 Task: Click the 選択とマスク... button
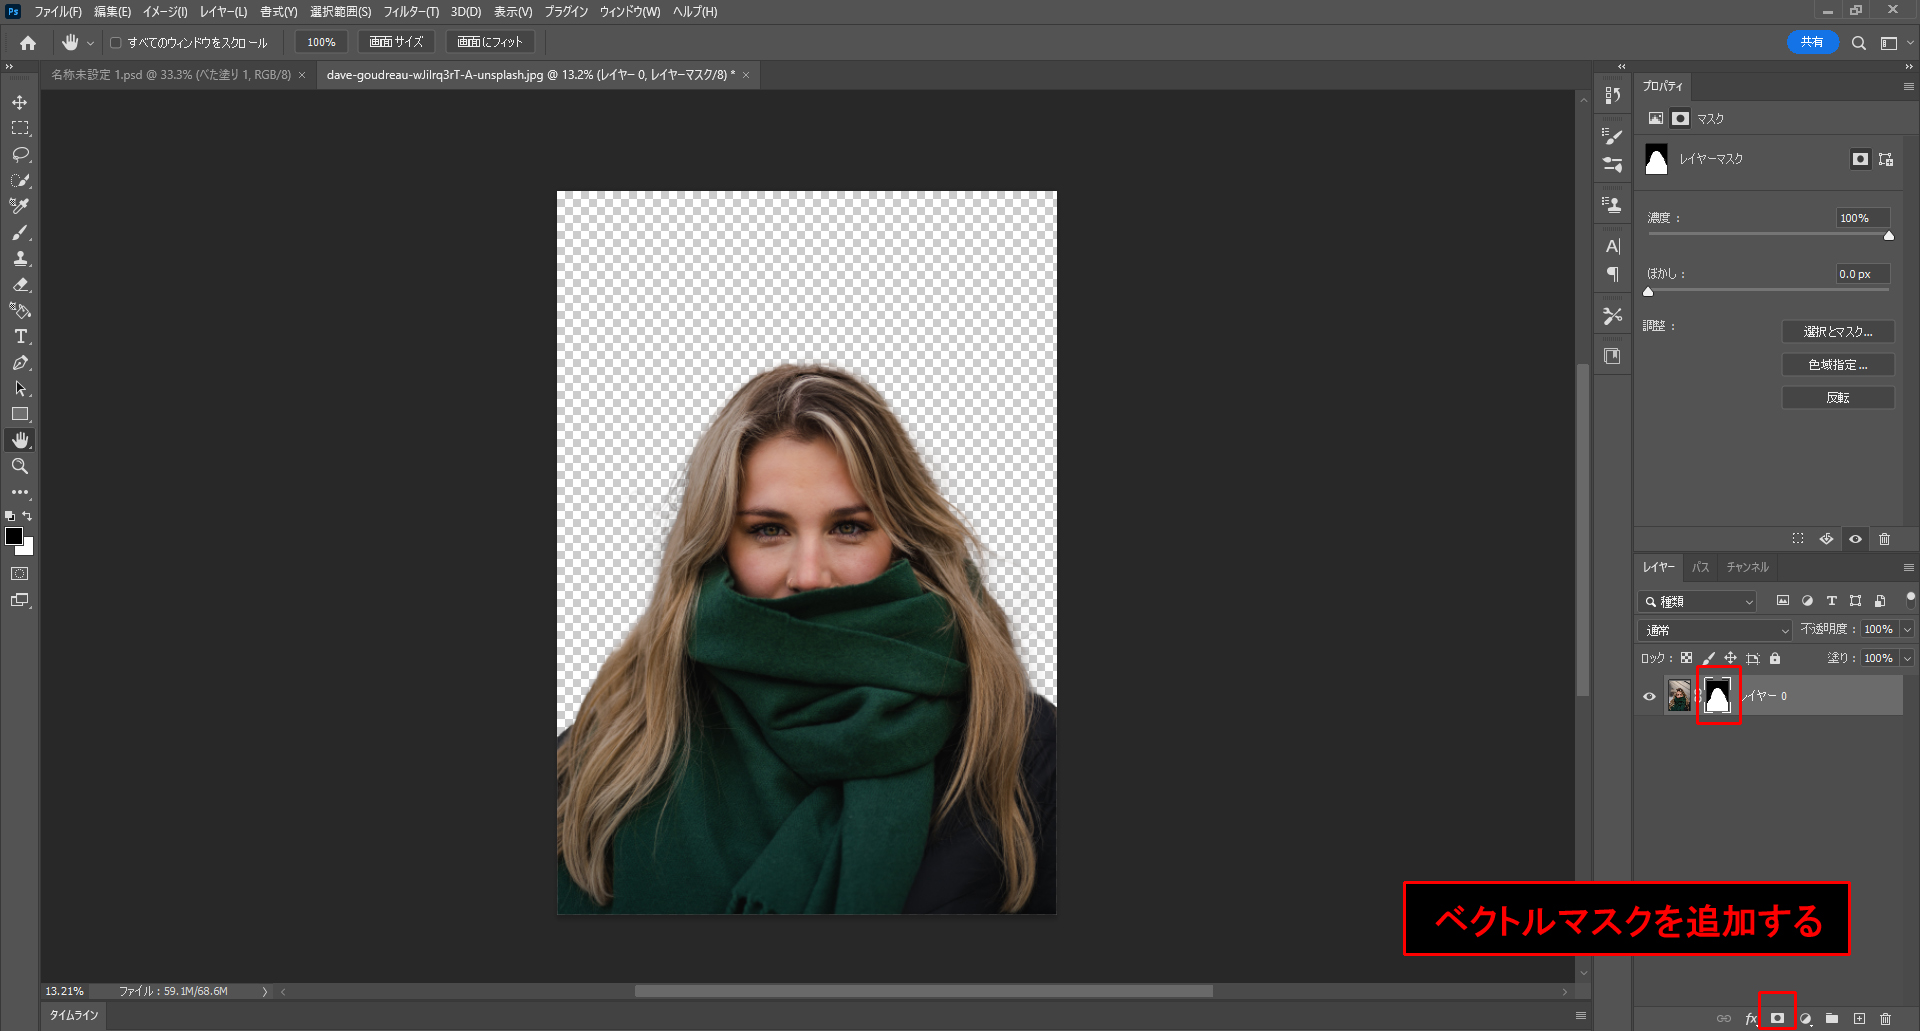1837,332
